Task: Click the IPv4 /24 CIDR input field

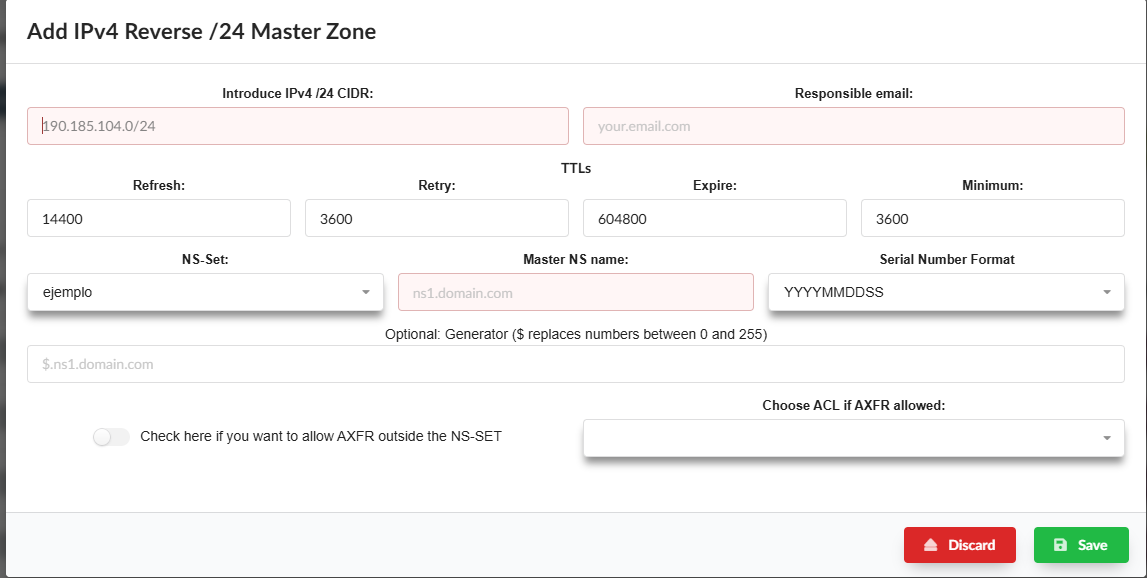Action: pyautogui.click(x=297, y=127)
